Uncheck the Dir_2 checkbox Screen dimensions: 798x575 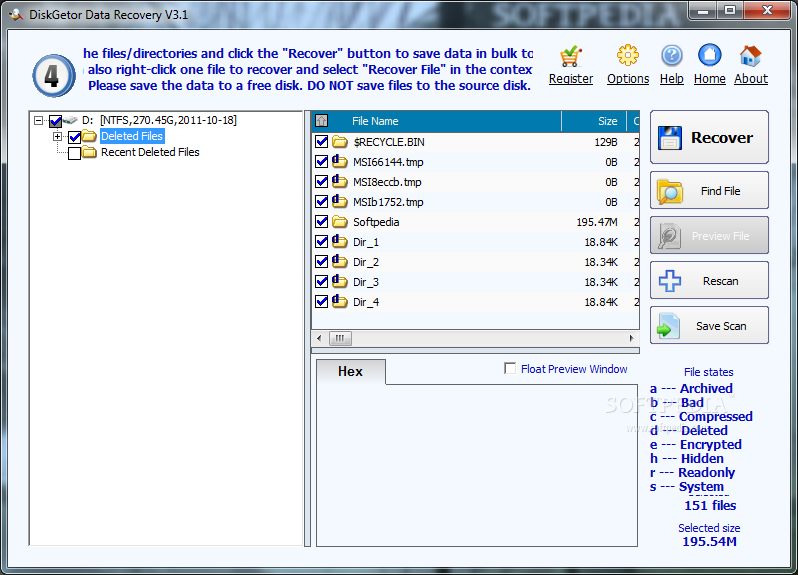321,262
